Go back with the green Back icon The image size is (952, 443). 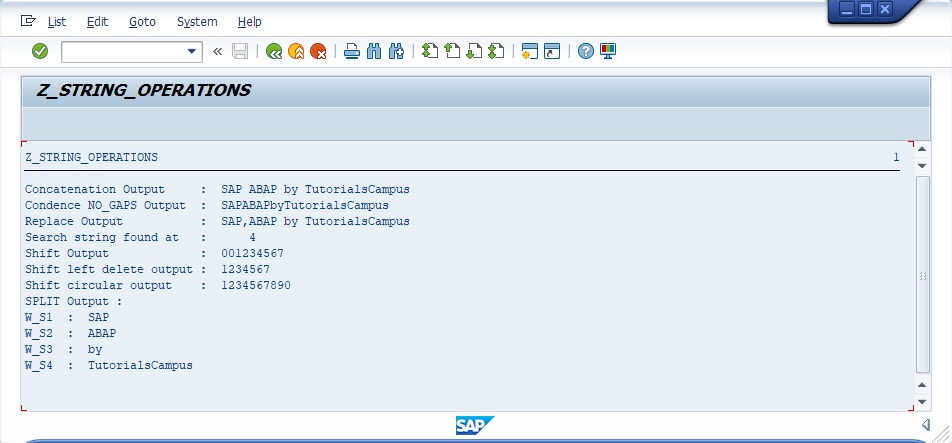point(274,51)
